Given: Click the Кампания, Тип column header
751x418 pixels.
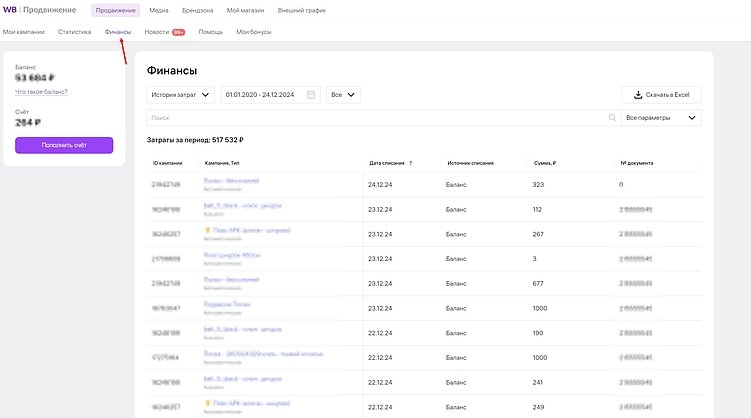Looking at the screenshot, I should pyautogui.click(x=222, y=163).
